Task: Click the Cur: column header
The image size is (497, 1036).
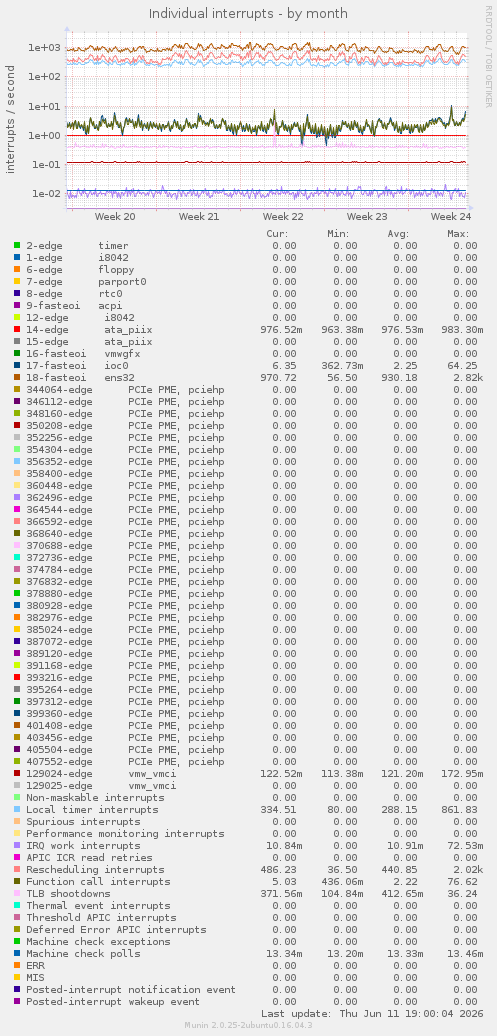Action: (x=277, y=233)
